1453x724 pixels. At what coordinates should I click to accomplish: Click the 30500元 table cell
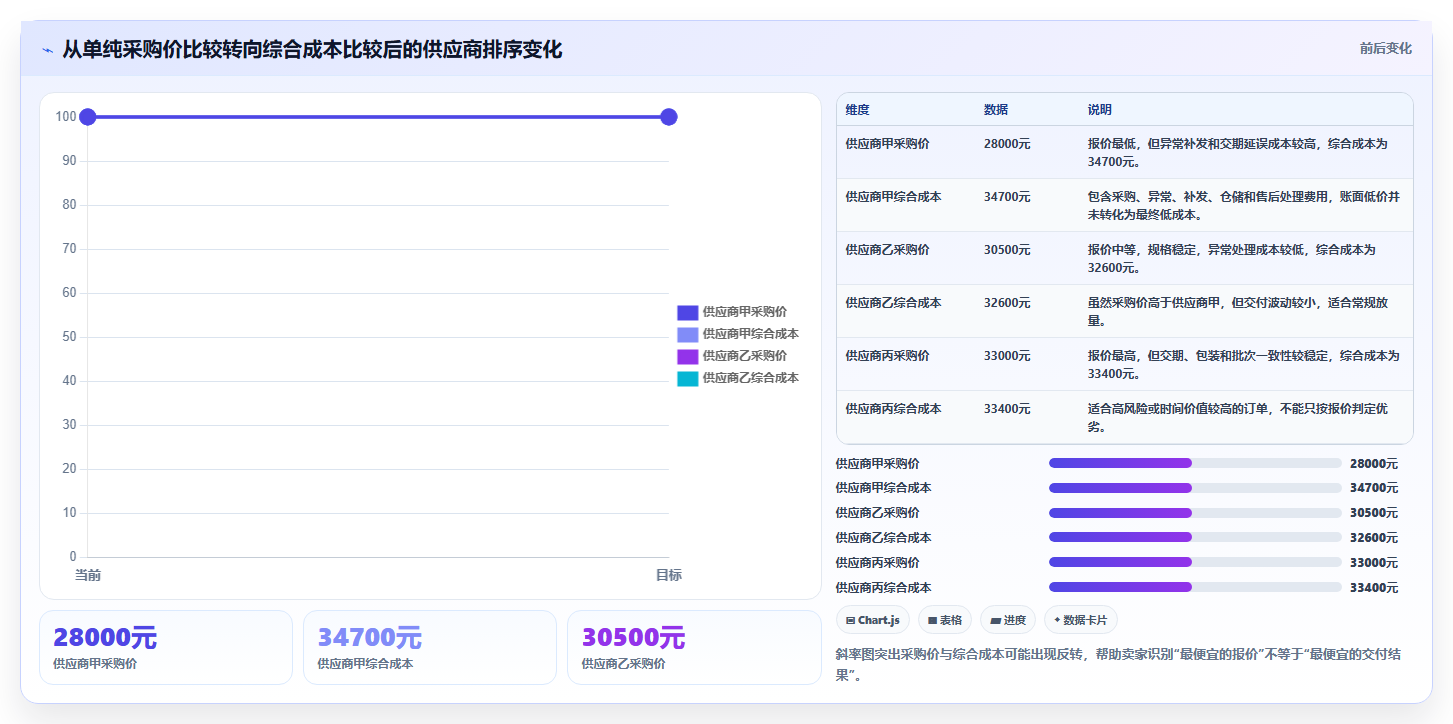coord(1007,250)
